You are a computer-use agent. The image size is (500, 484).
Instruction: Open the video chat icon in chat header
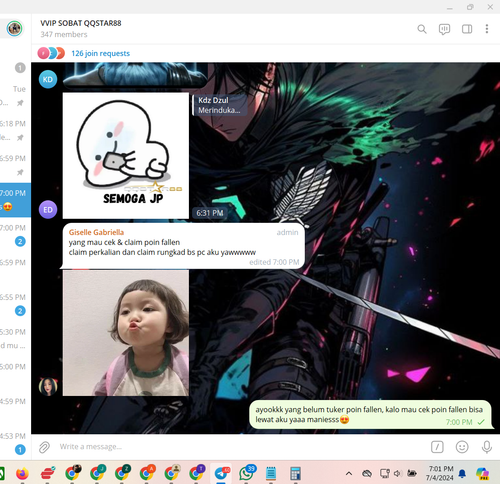pos(444,29)
